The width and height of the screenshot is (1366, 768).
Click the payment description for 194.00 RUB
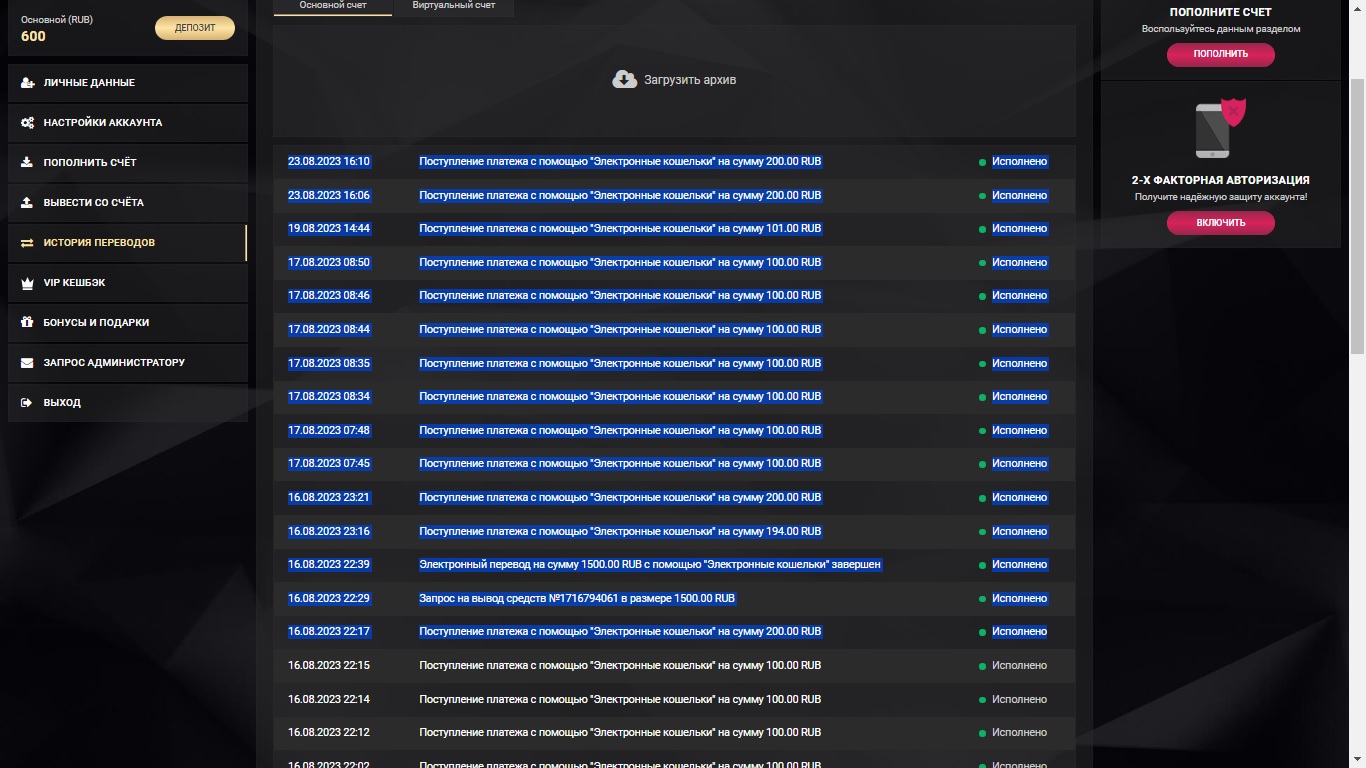tap(620, 532)
